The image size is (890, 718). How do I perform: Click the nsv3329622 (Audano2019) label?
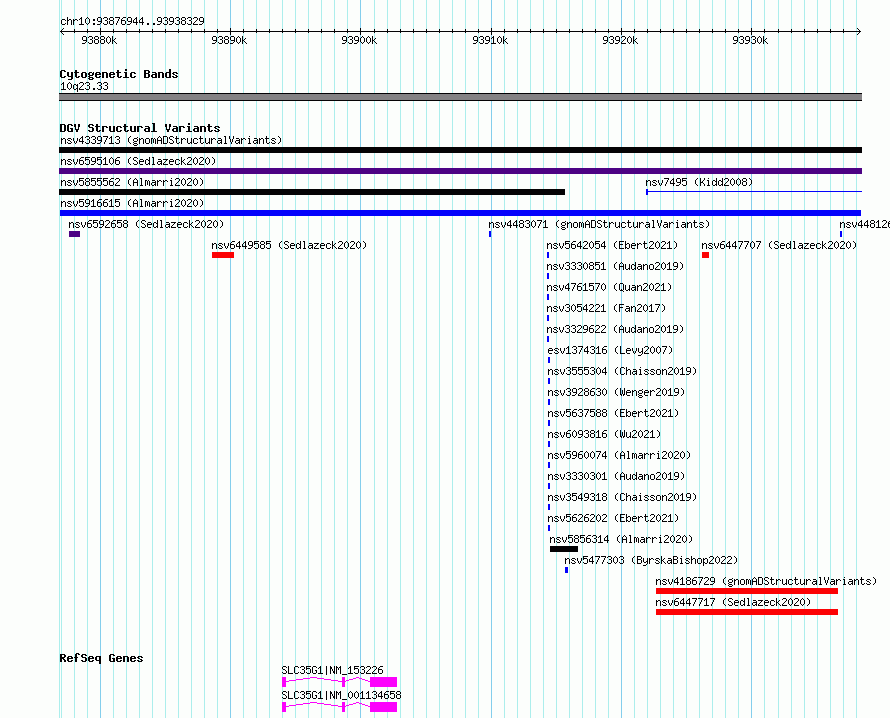tap(615, 329)
